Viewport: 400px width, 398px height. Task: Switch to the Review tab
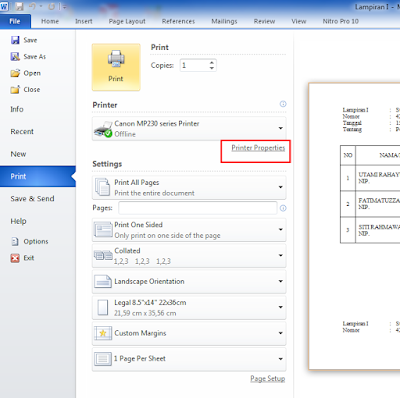tap(264, 21)
